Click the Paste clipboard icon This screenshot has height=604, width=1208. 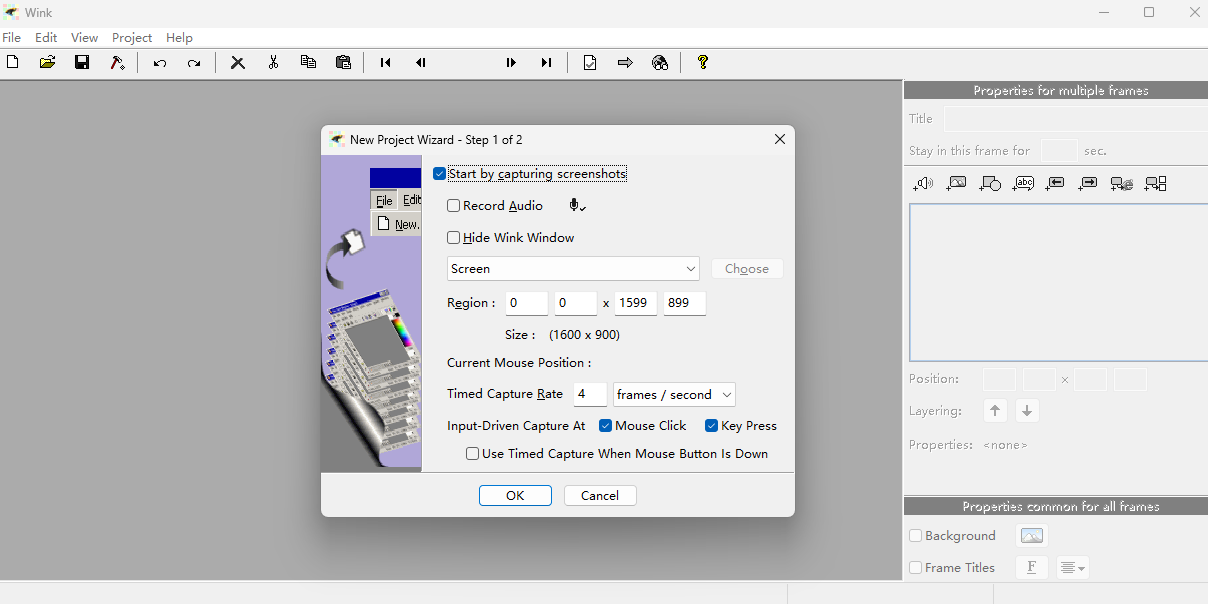click(343, 63)
